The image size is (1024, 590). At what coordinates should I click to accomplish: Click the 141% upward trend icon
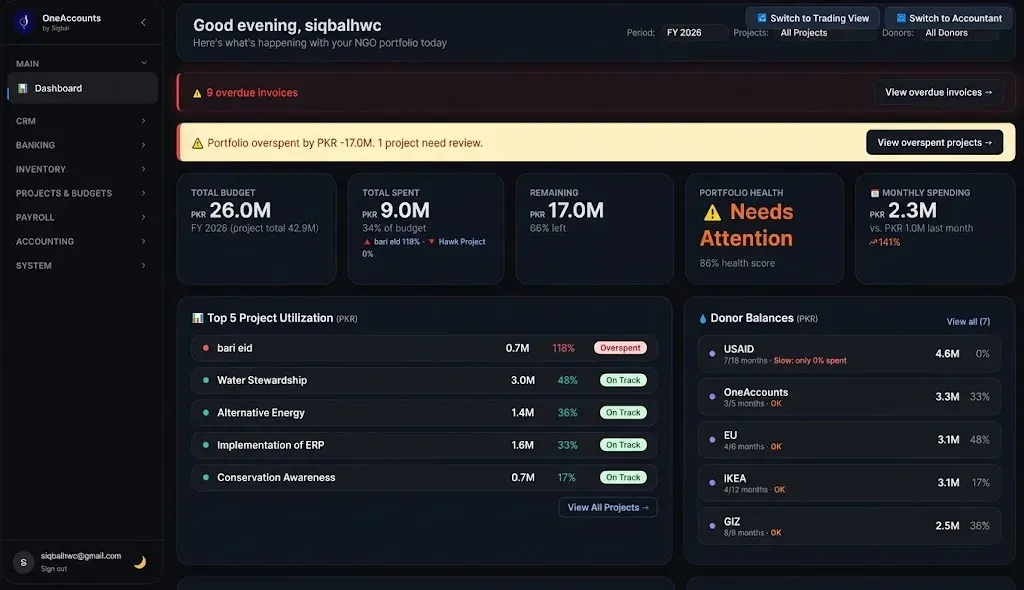click(x=873, y=242)
